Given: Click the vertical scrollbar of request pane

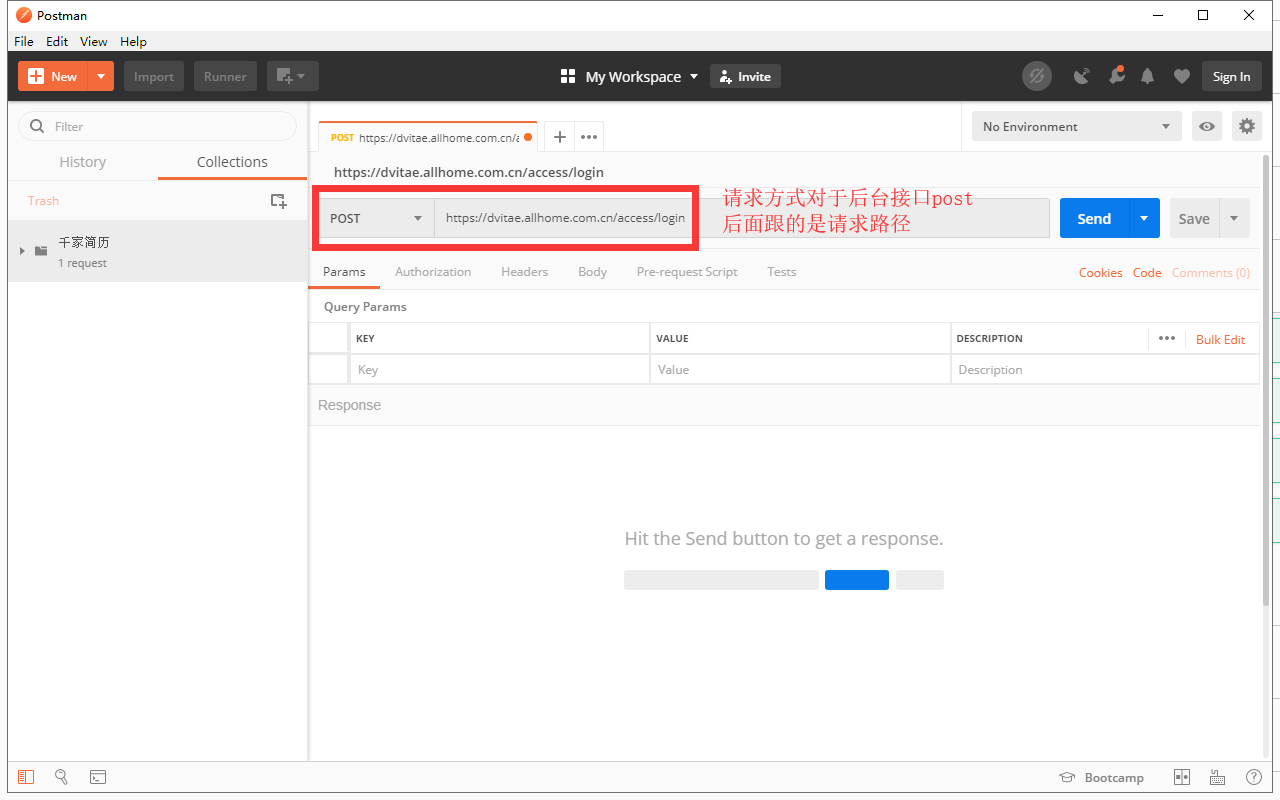Looking at the screenshot, I should click(x=1266, y=380).
